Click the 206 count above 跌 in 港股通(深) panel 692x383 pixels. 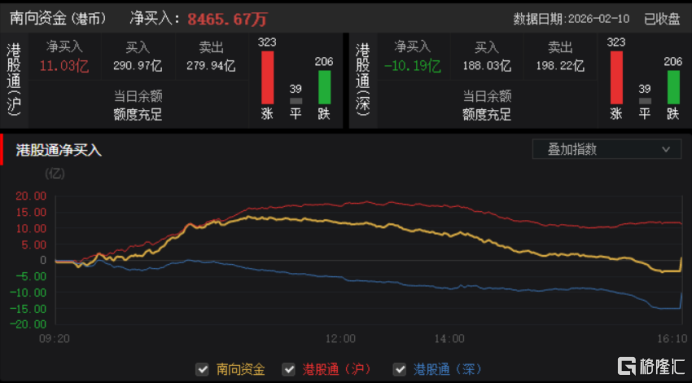click(673, 62)
